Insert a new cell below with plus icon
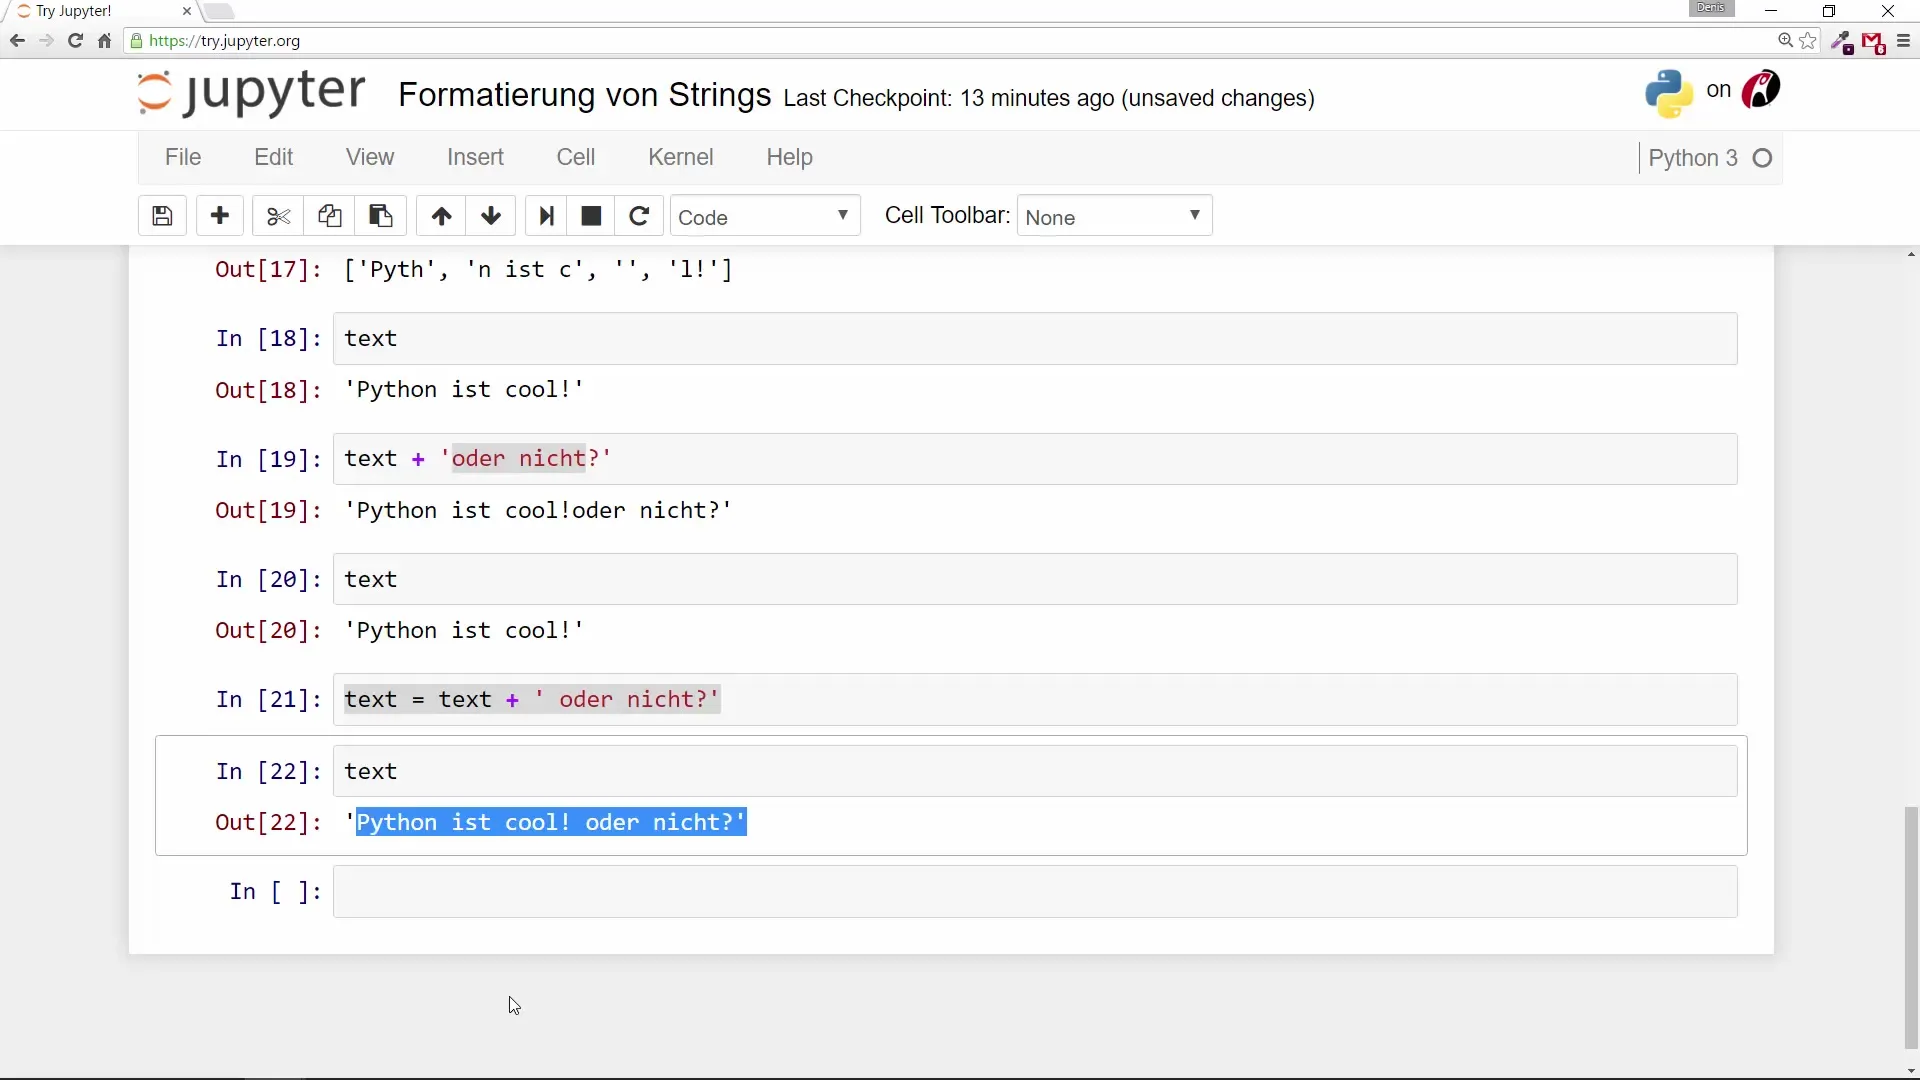The height and width of the screenshot is (1080, 1920). point(220,216)
